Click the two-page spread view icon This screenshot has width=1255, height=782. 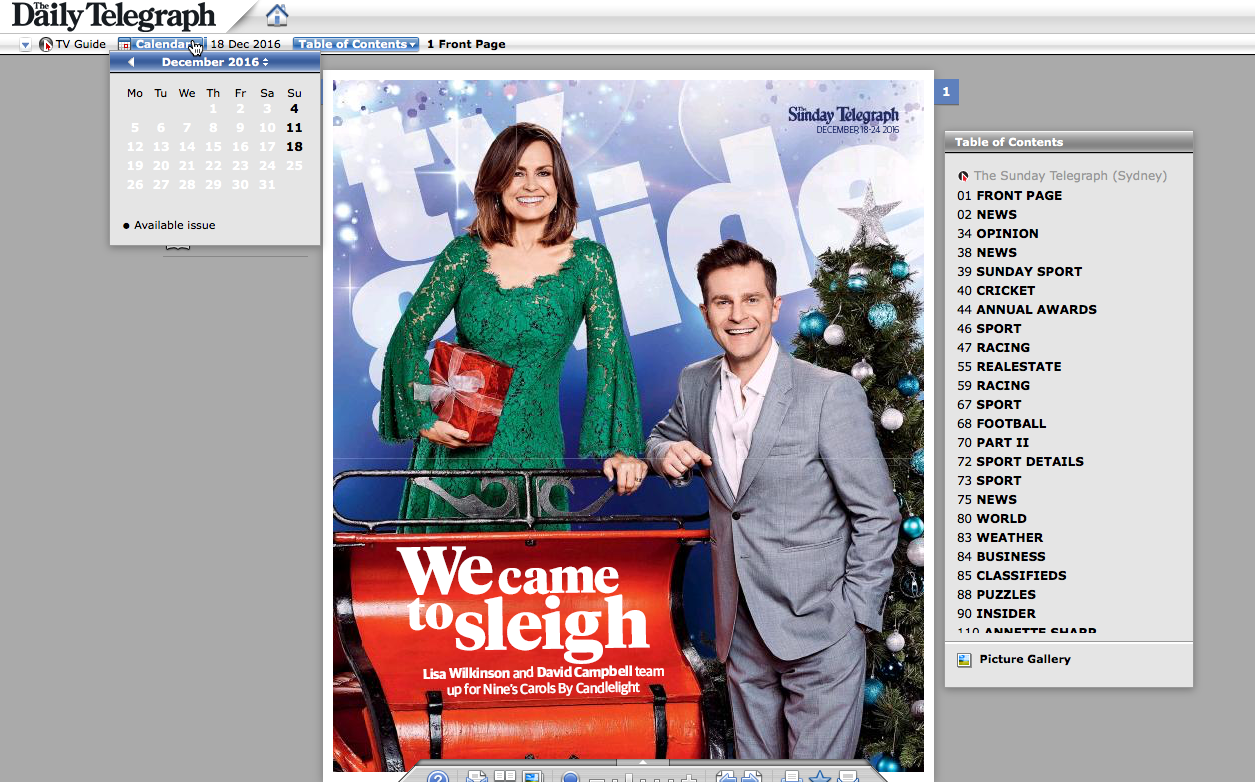click(x=505, y=777)
